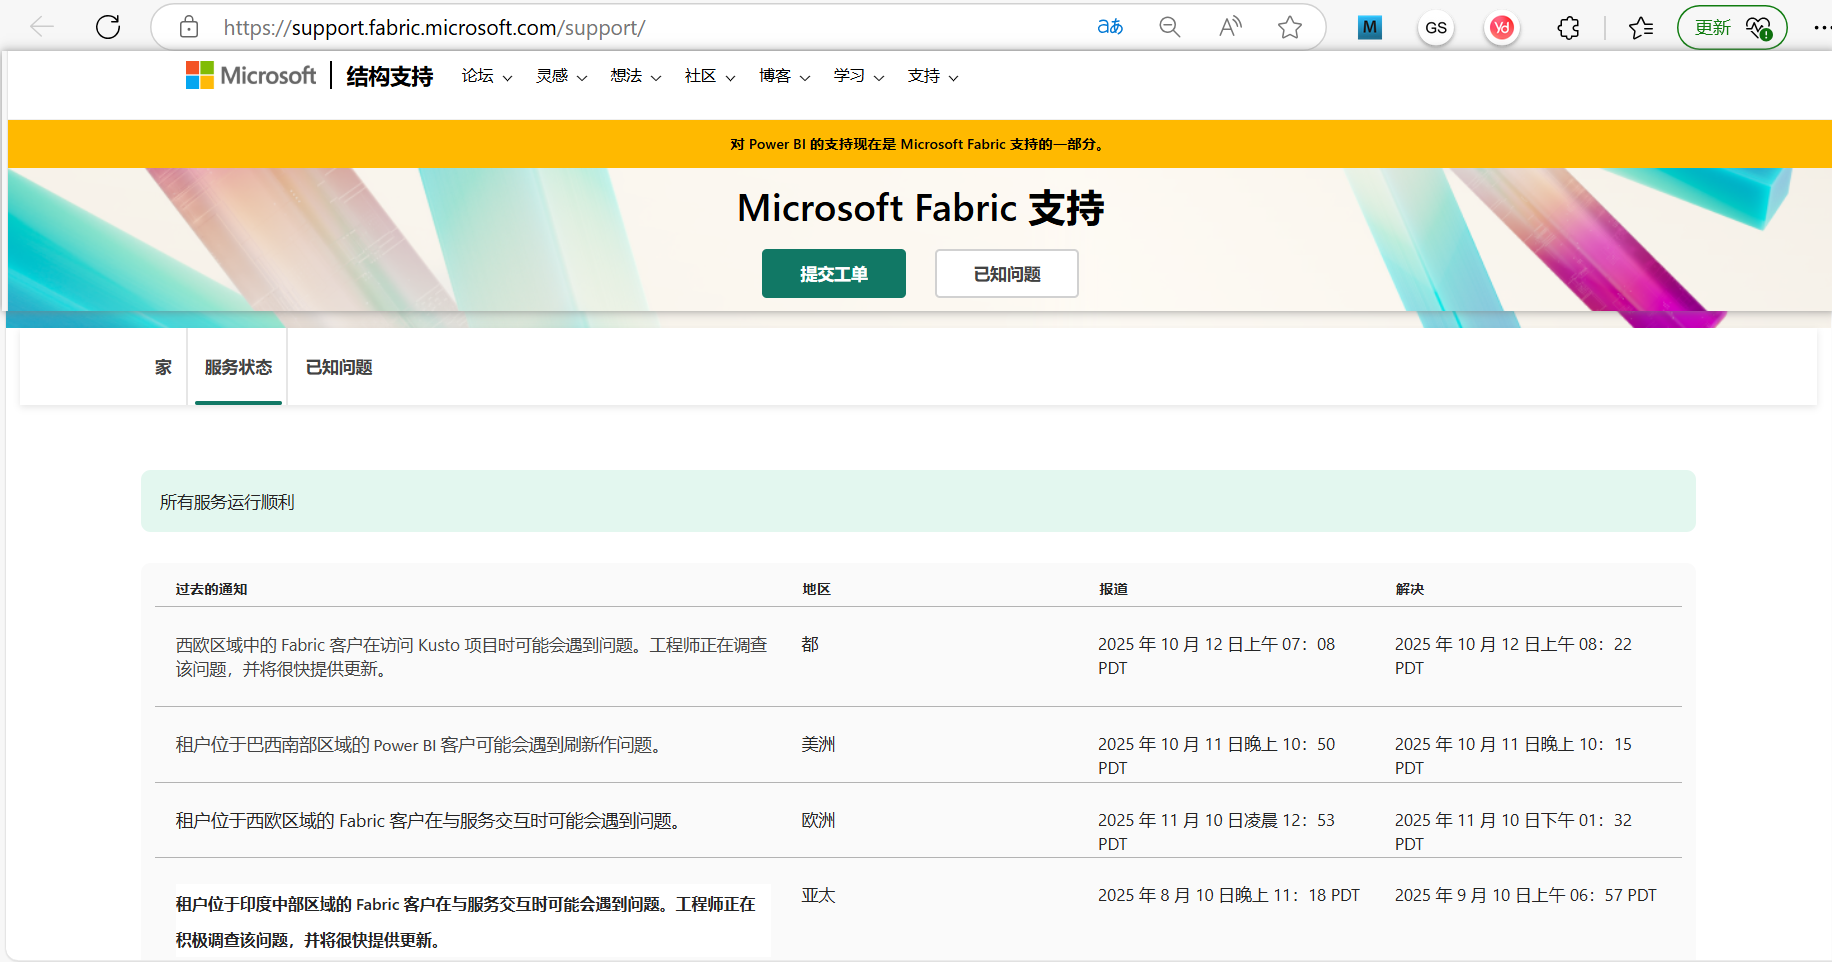Viewport: 1832px width, 962px height.
Task: Click the 上午 06：57 resolved time cell
Action: (x=1526, y=896)
